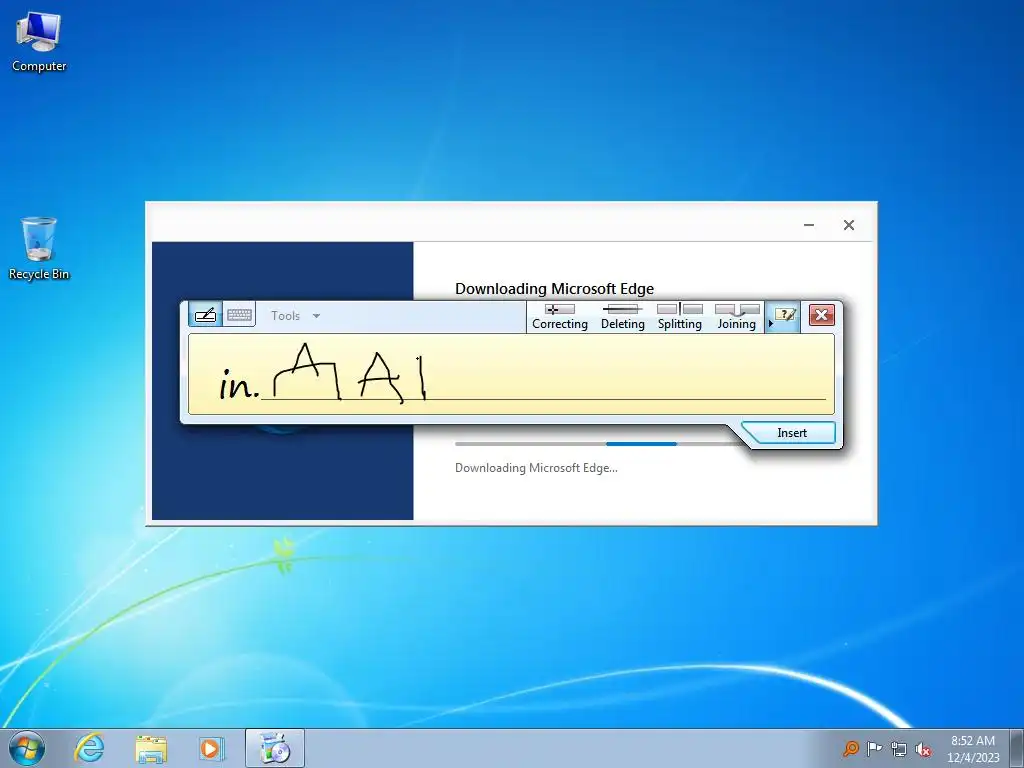Screen dimensions: 1024x768
Task: Open the network tray icon
Action: point(899,749)
